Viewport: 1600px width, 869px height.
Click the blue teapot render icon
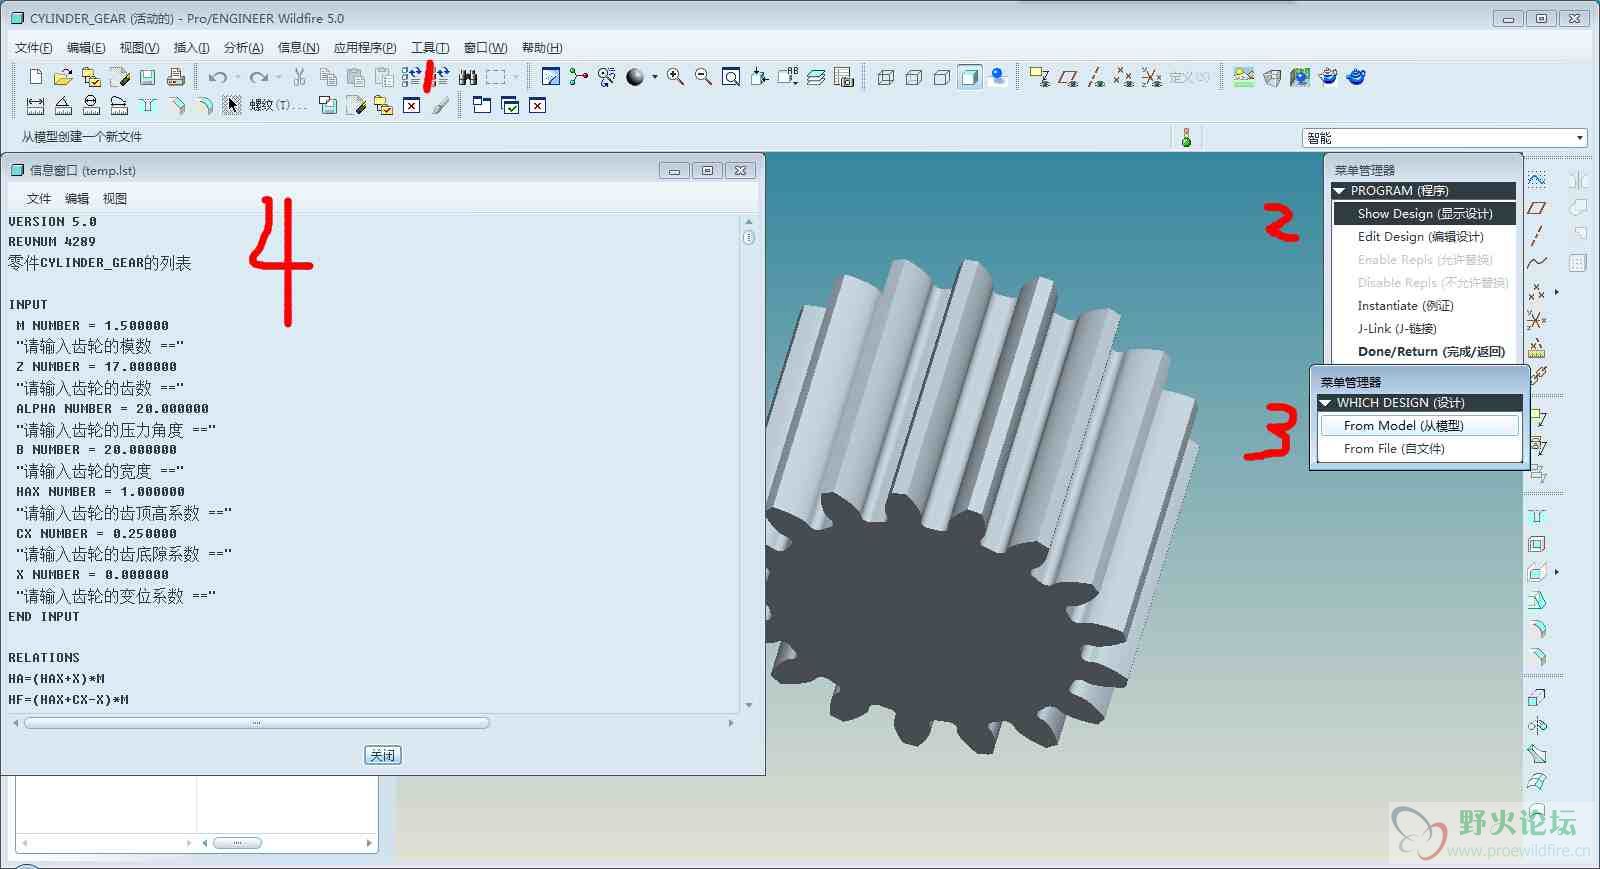tap(1356, 77)
